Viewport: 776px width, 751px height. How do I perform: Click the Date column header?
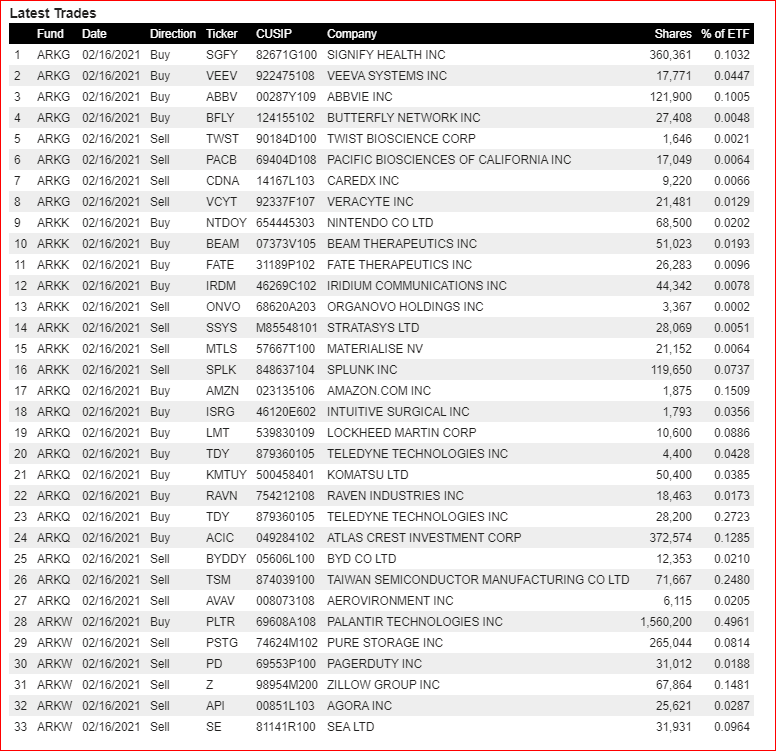point(94,34)
